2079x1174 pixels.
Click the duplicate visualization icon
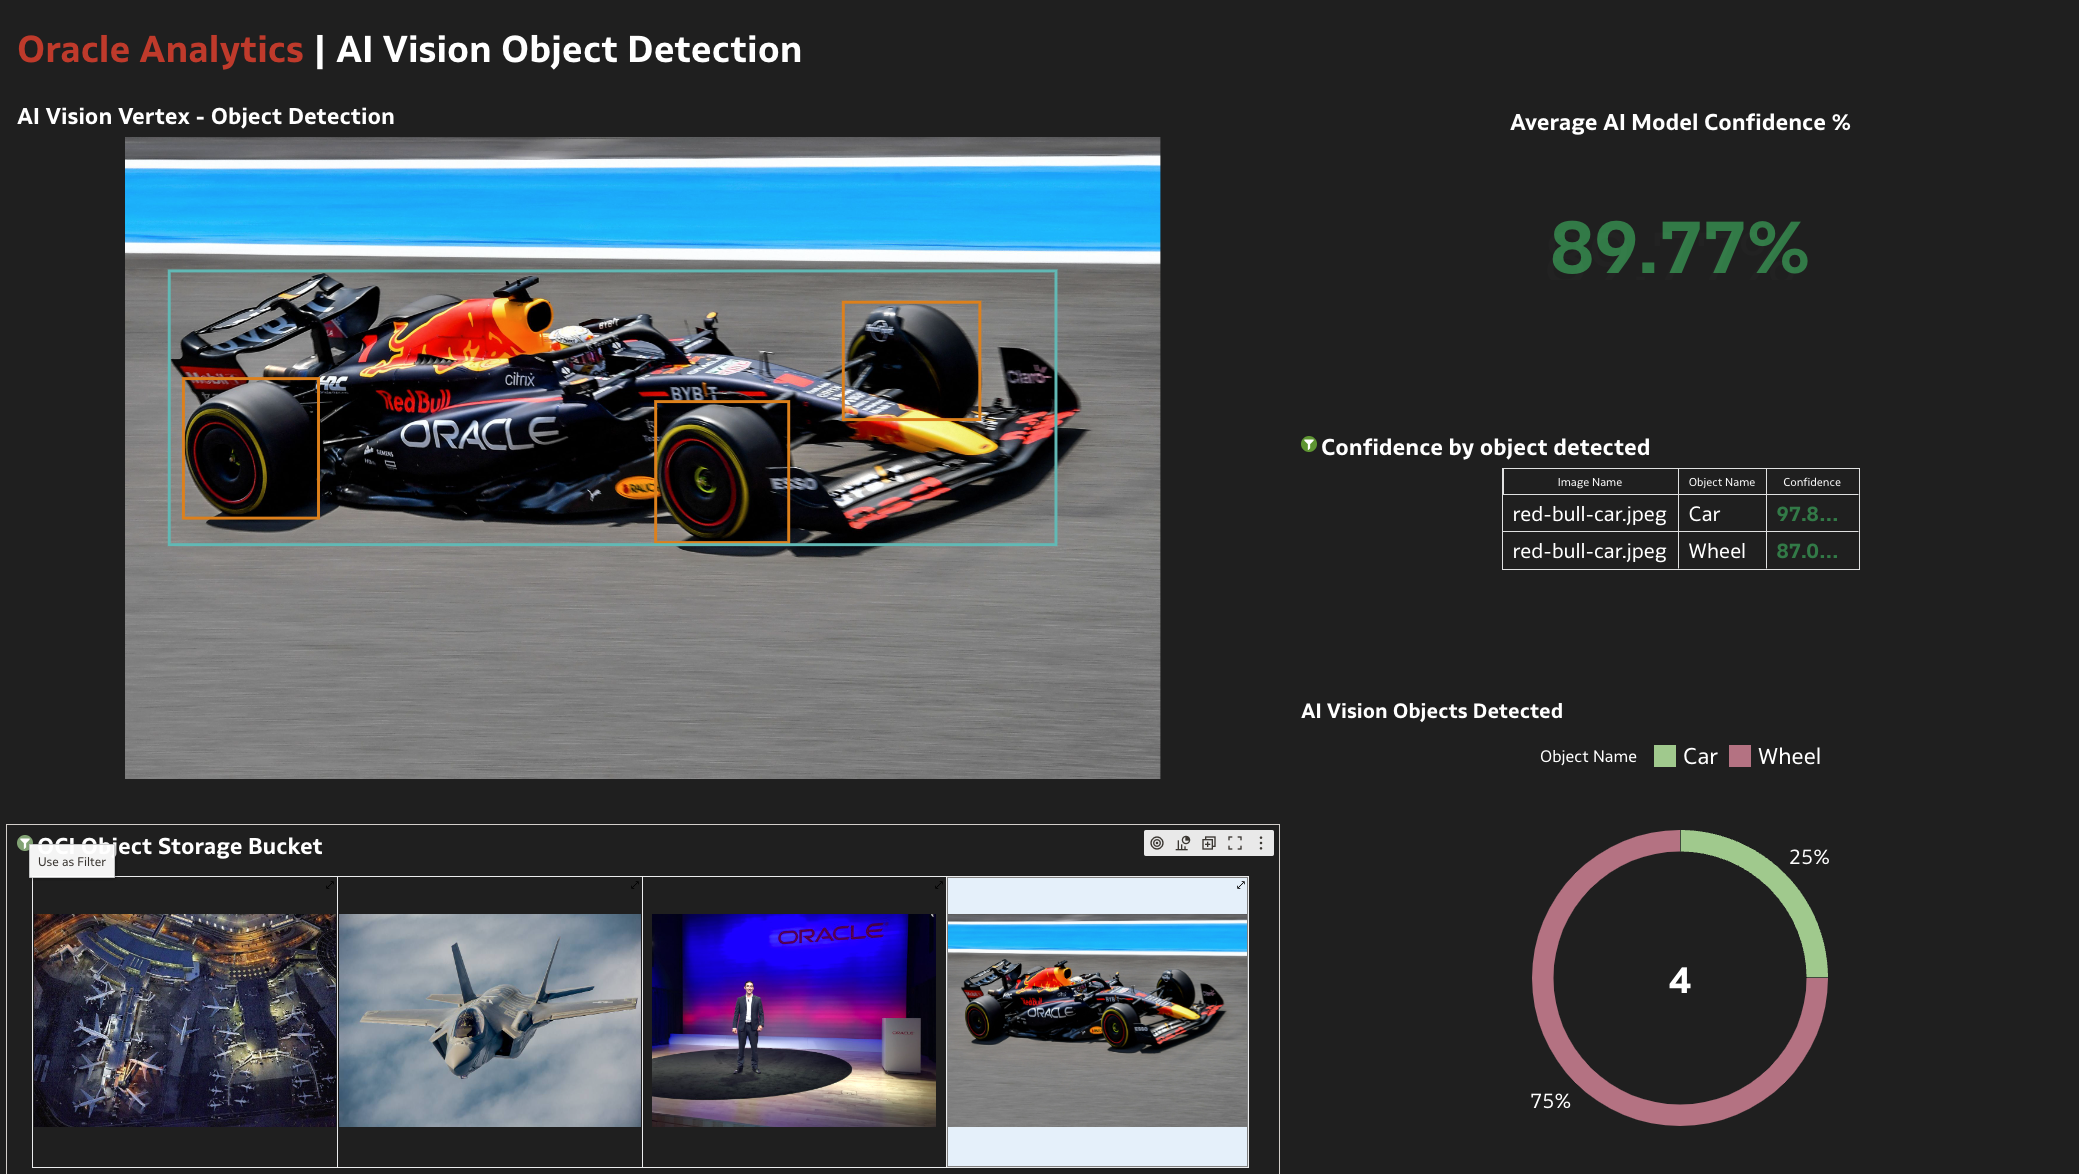pos(1208,843)
